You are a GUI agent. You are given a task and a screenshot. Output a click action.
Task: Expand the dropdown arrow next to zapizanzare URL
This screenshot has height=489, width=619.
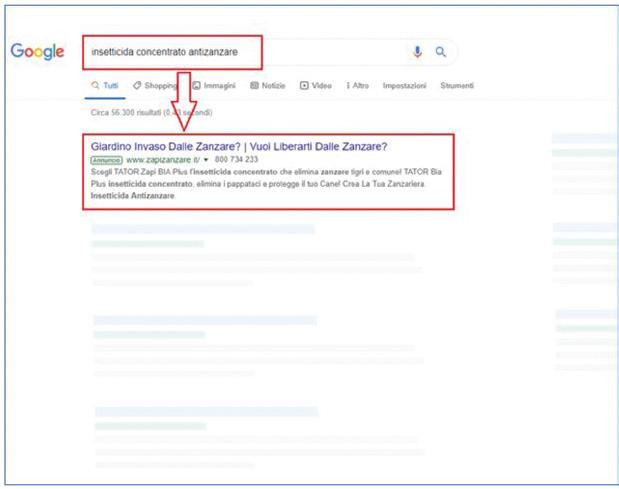click(206, 160)
